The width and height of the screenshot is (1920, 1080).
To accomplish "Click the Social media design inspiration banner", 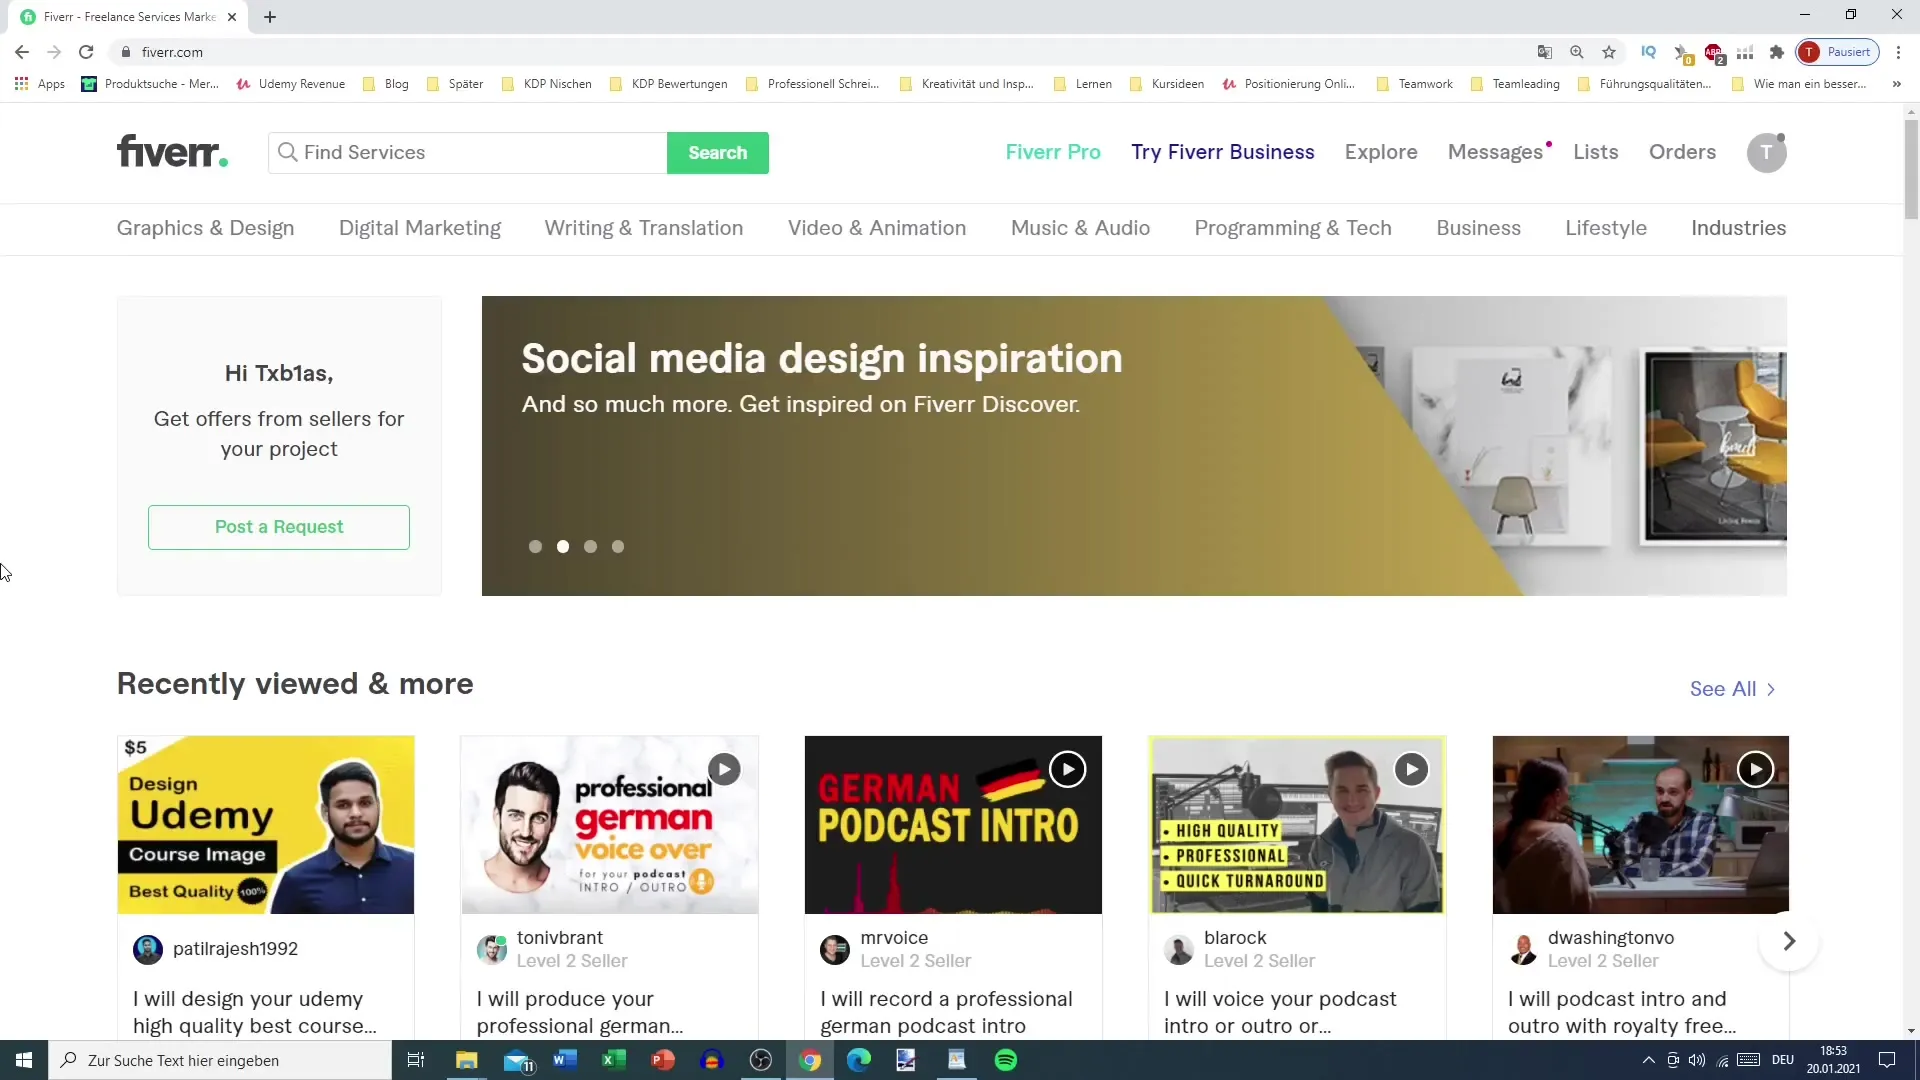I will (1134, 446).
